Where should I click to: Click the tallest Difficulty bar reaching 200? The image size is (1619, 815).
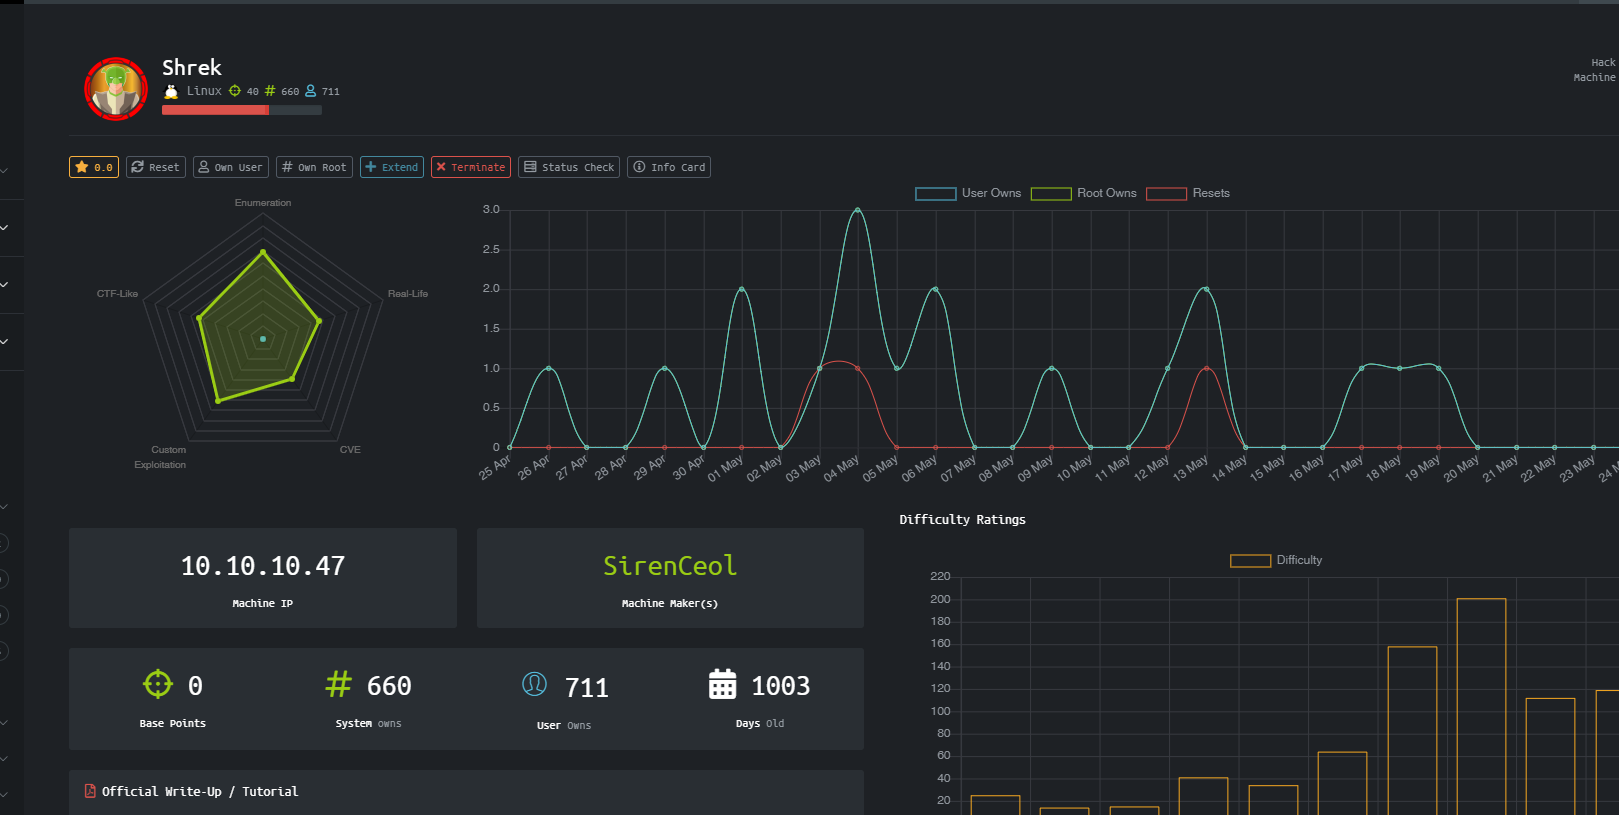click(1481, 706)
